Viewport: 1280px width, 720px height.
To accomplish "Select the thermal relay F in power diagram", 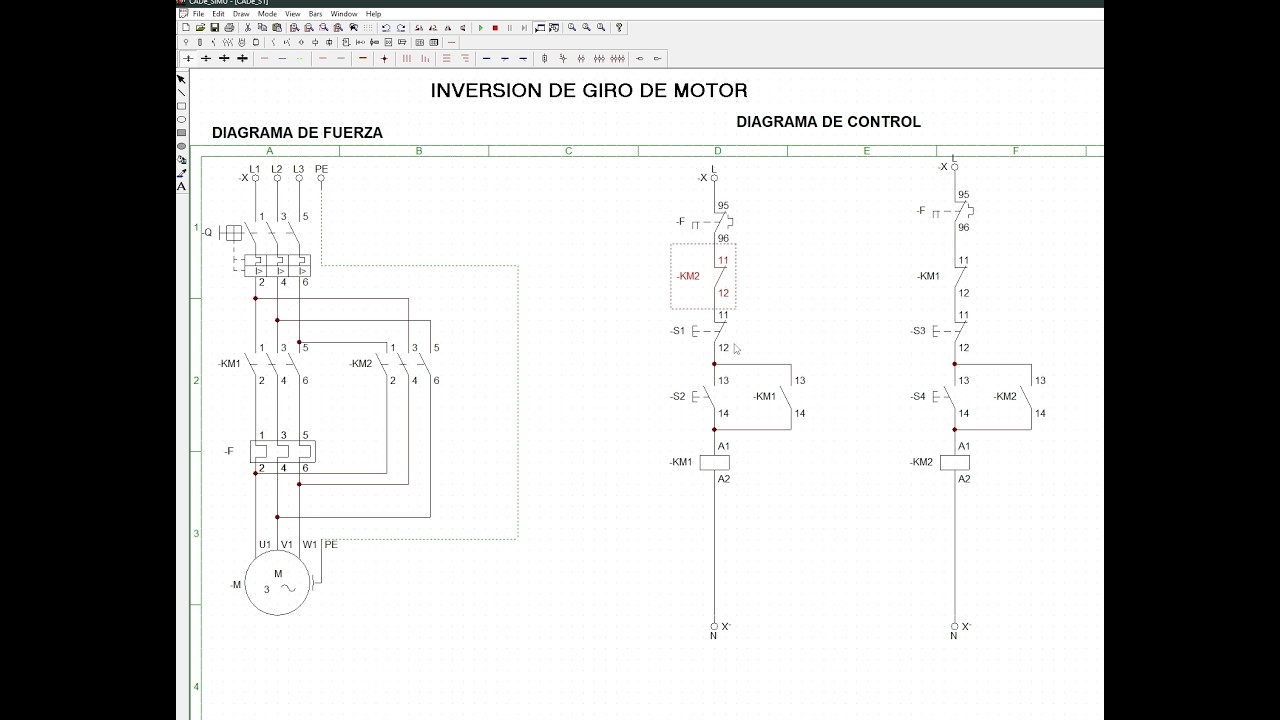I will coord(282,452).
